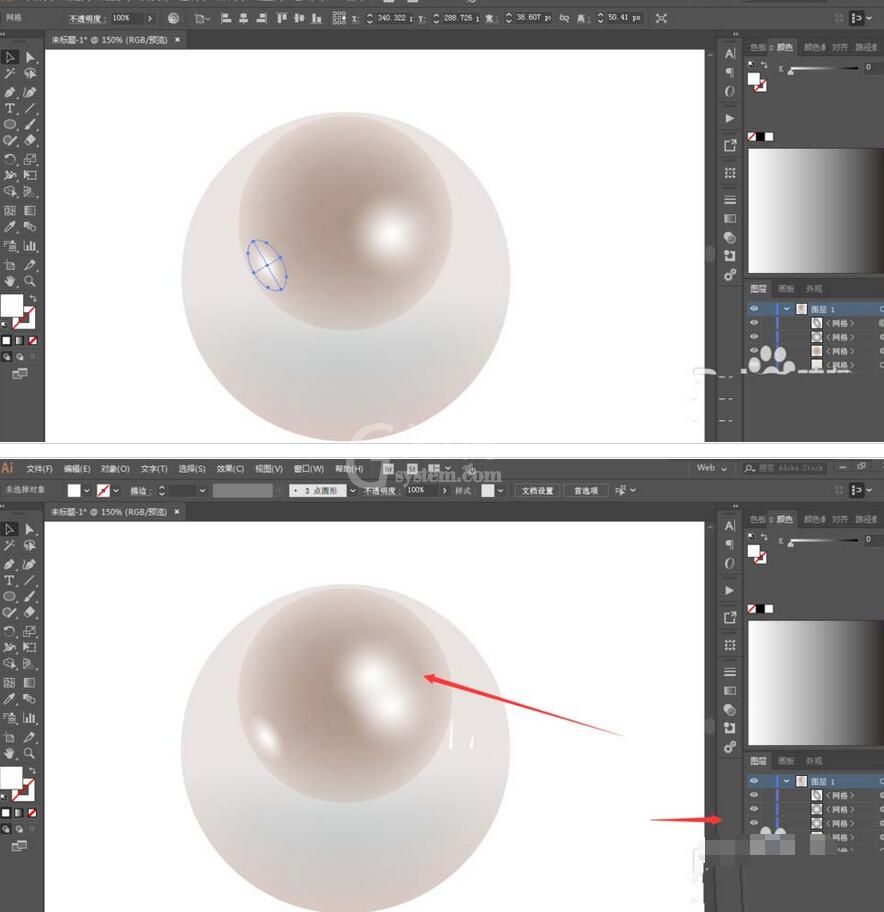This screenshot has width=884, height=912.
Task: Toggle visibility of 图层 1 in lower panel
Action: pyautogui.click(x=754, y=781)
